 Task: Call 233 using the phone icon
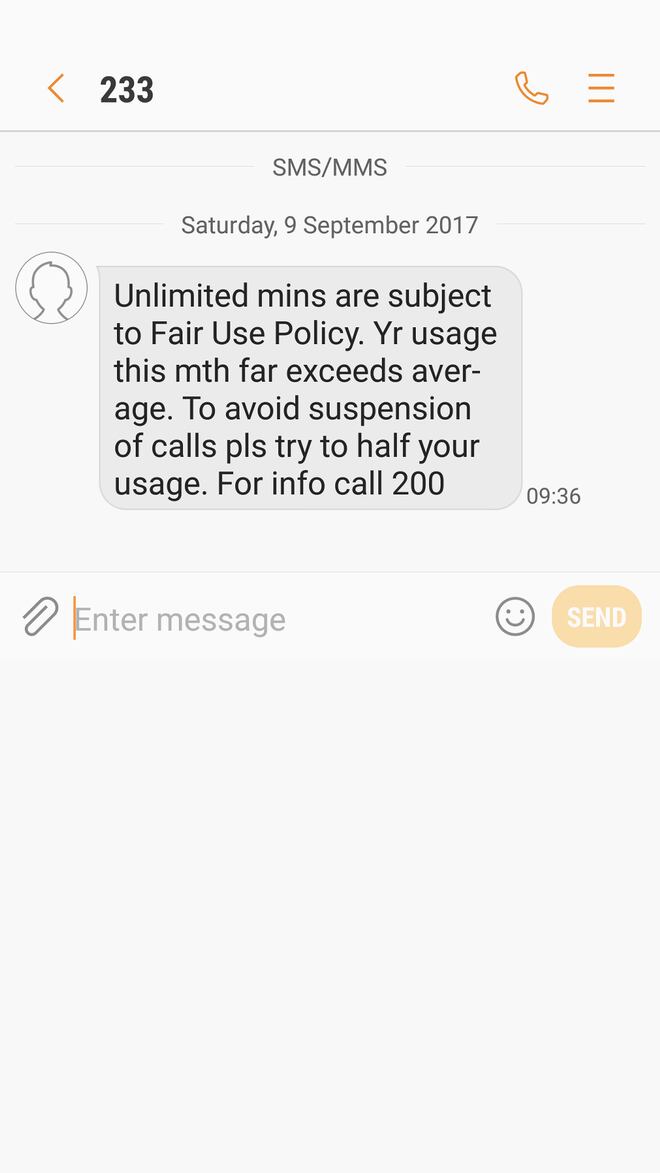[x=531, y=88]
